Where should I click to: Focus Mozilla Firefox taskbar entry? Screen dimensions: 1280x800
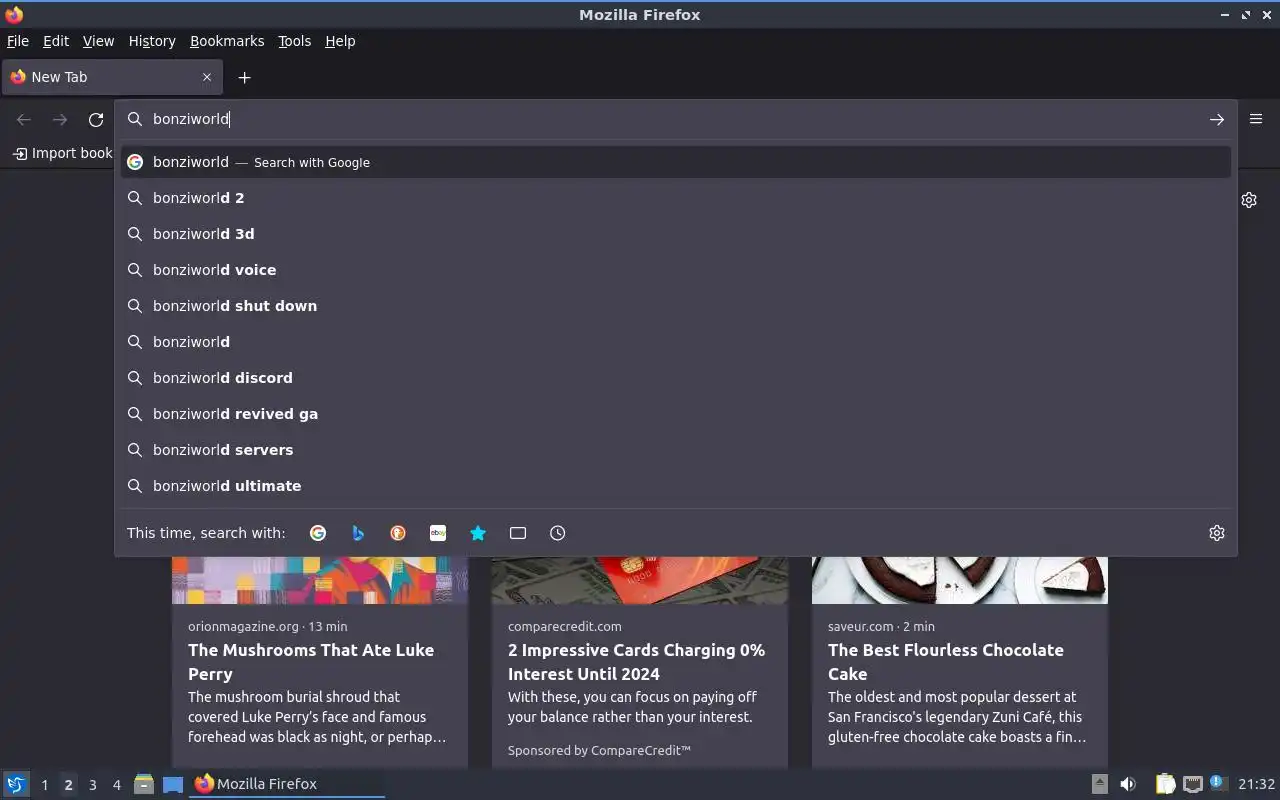pyautogui.click(x=287, y=784)
